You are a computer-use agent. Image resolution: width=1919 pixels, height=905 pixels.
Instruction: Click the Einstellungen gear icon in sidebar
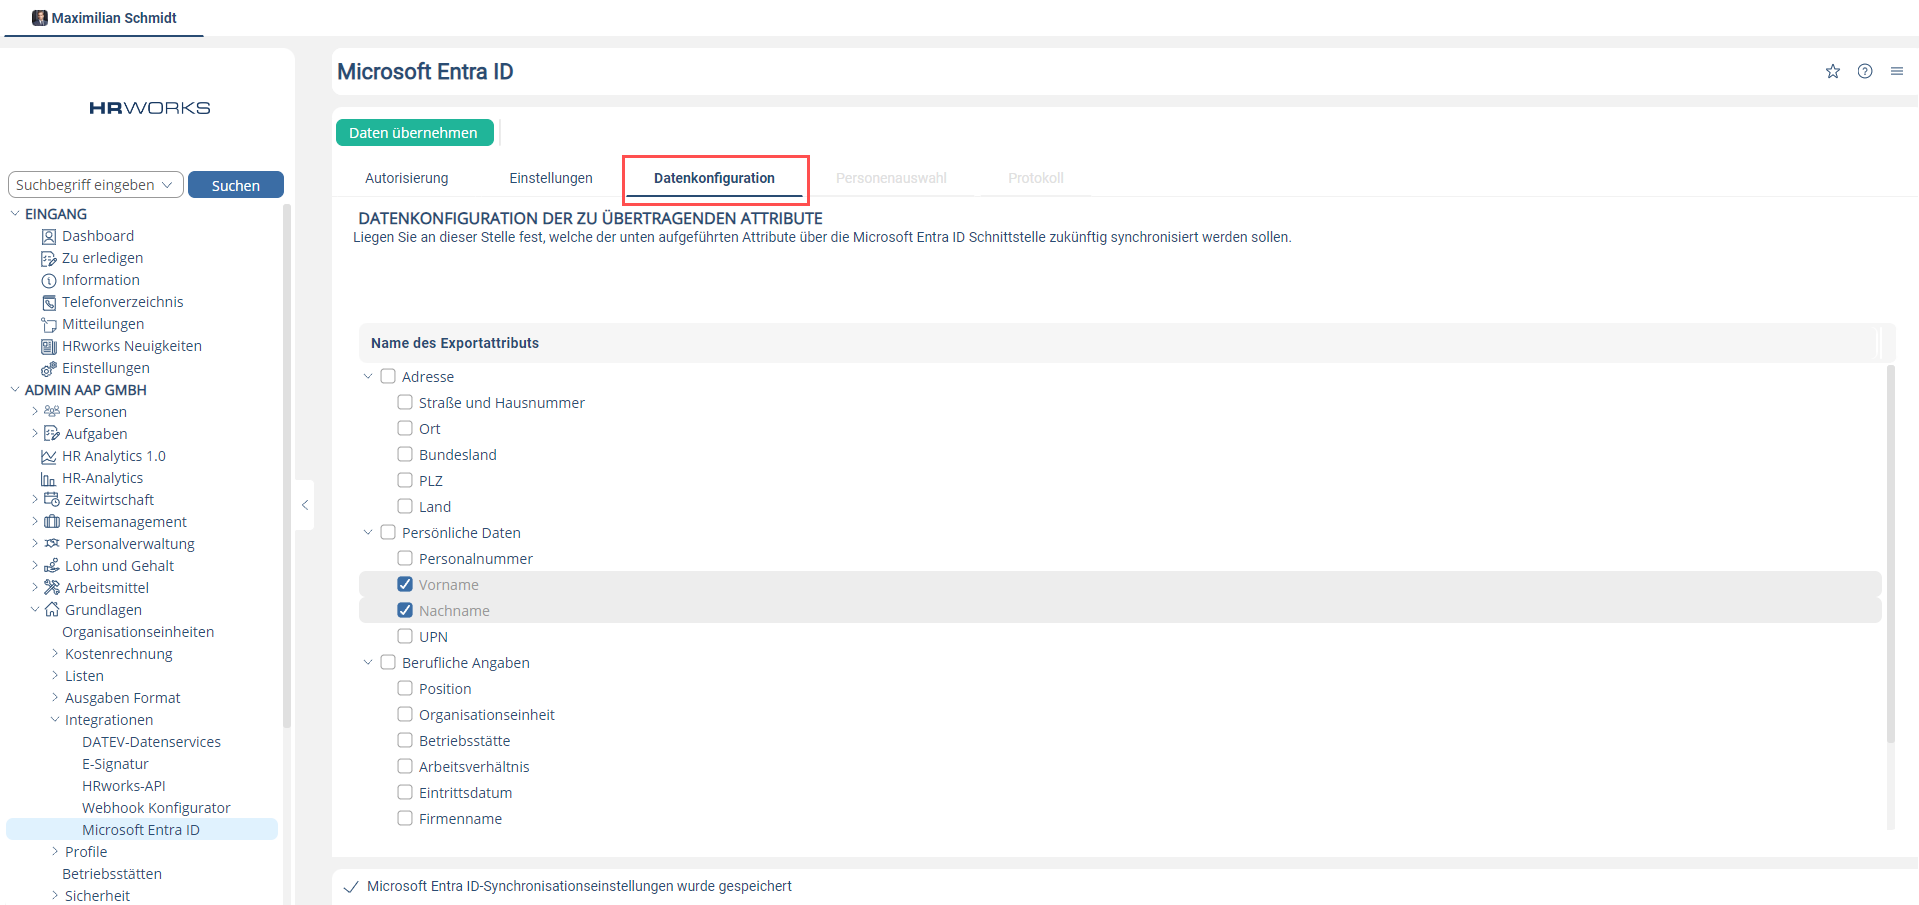49,369
